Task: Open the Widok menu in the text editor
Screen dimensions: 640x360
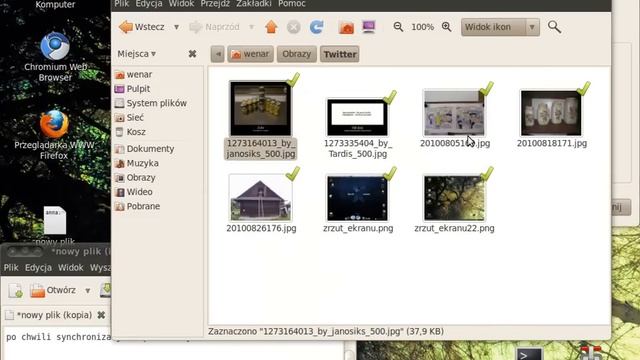Action: coord(71,268)
